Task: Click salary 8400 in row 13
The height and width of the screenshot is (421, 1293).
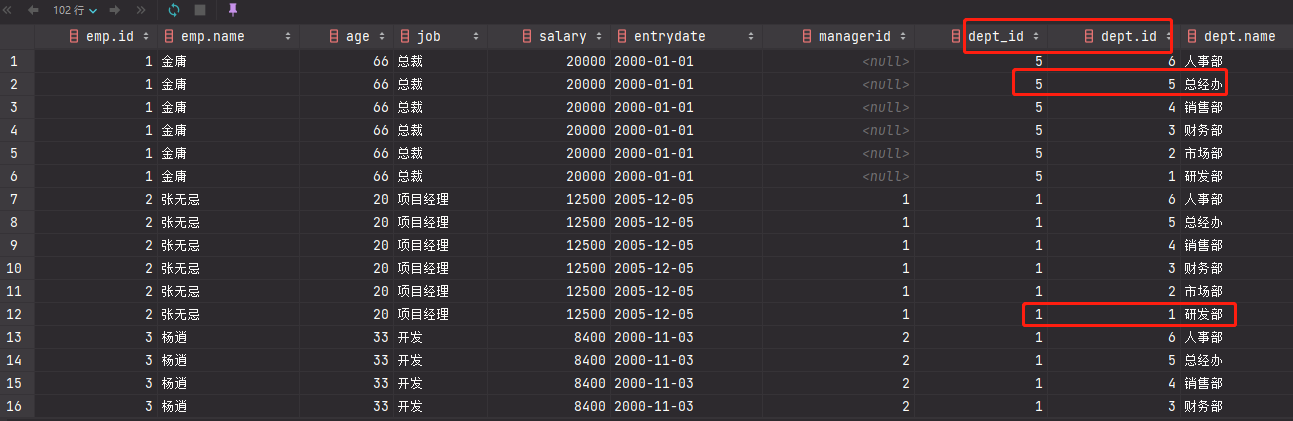Action: click(x=548, y=337)
